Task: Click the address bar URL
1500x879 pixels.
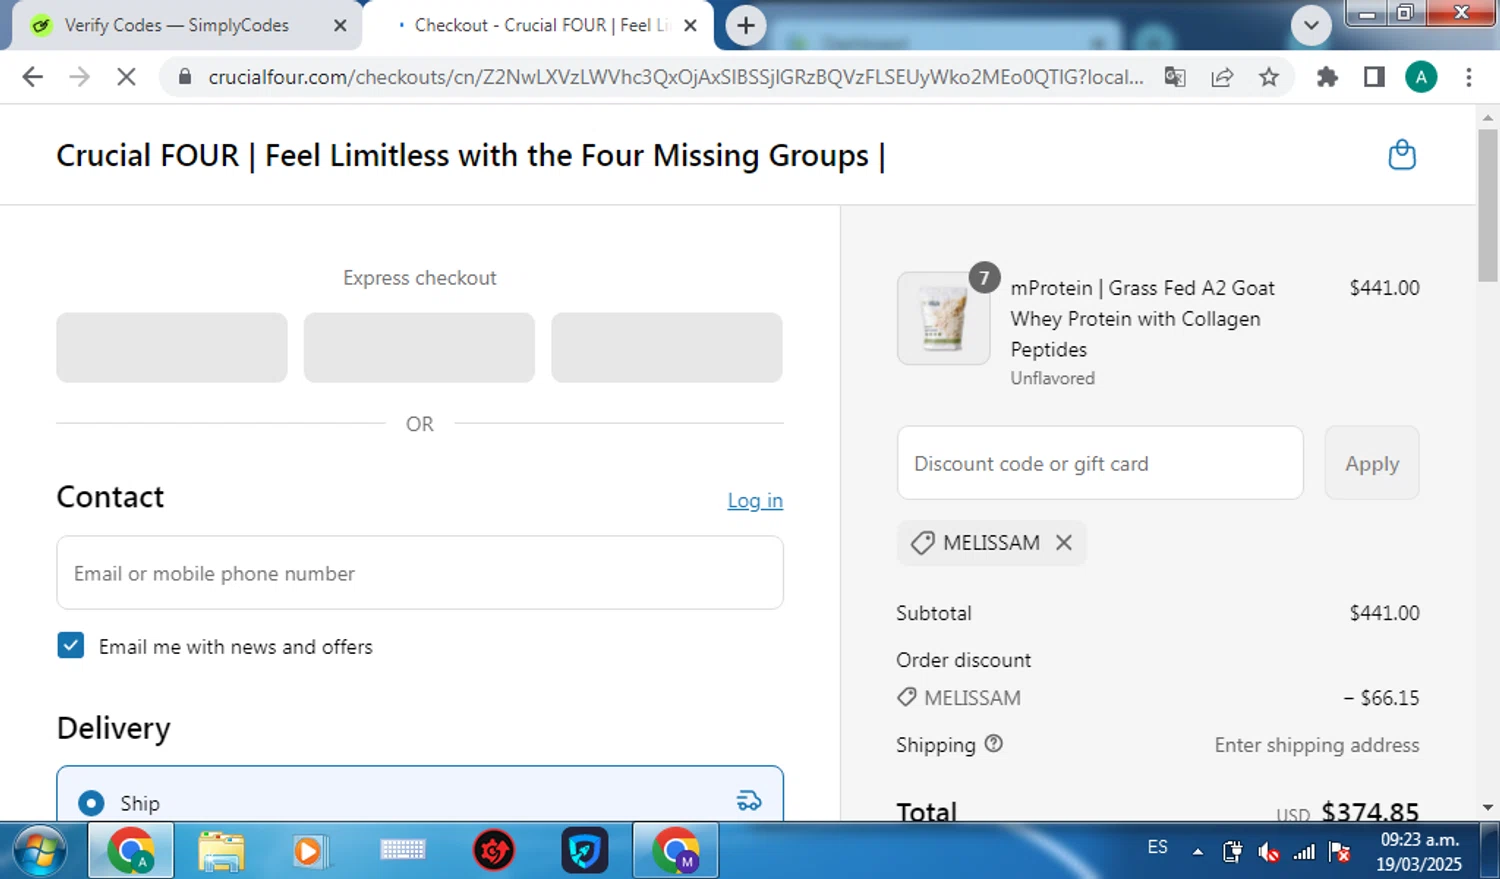Action: 676,77
